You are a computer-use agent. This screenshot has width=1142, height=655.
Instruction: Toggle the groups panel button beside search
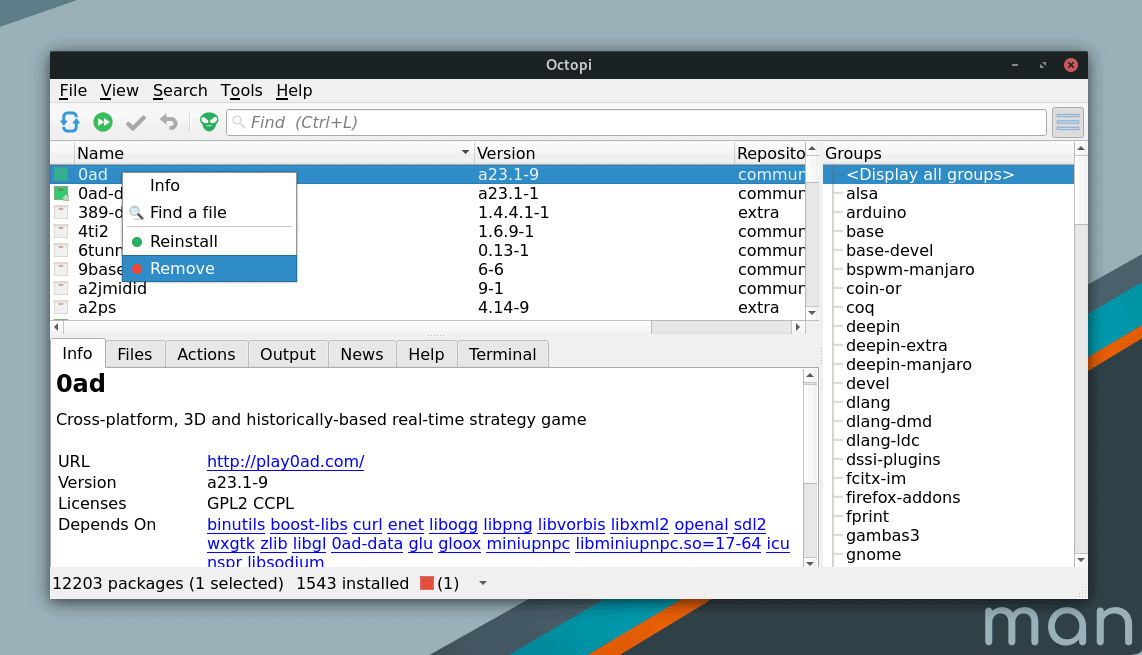1068,122
